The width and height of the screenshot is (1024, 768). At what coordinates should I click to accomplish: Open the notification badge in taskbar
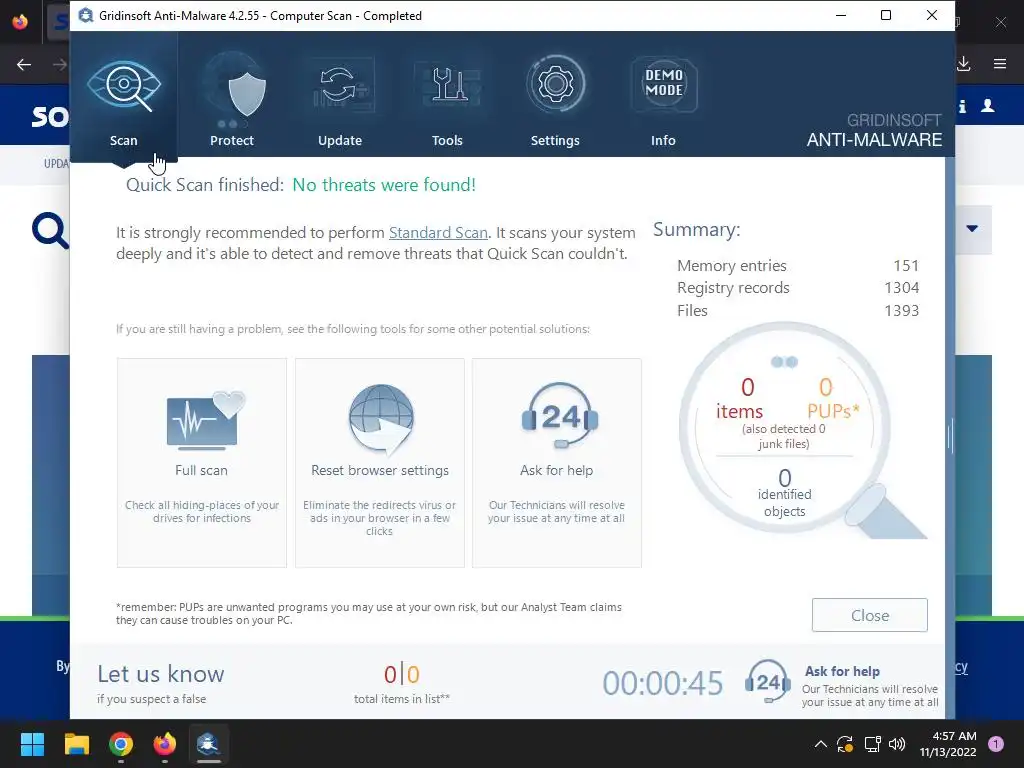(996, 744)
